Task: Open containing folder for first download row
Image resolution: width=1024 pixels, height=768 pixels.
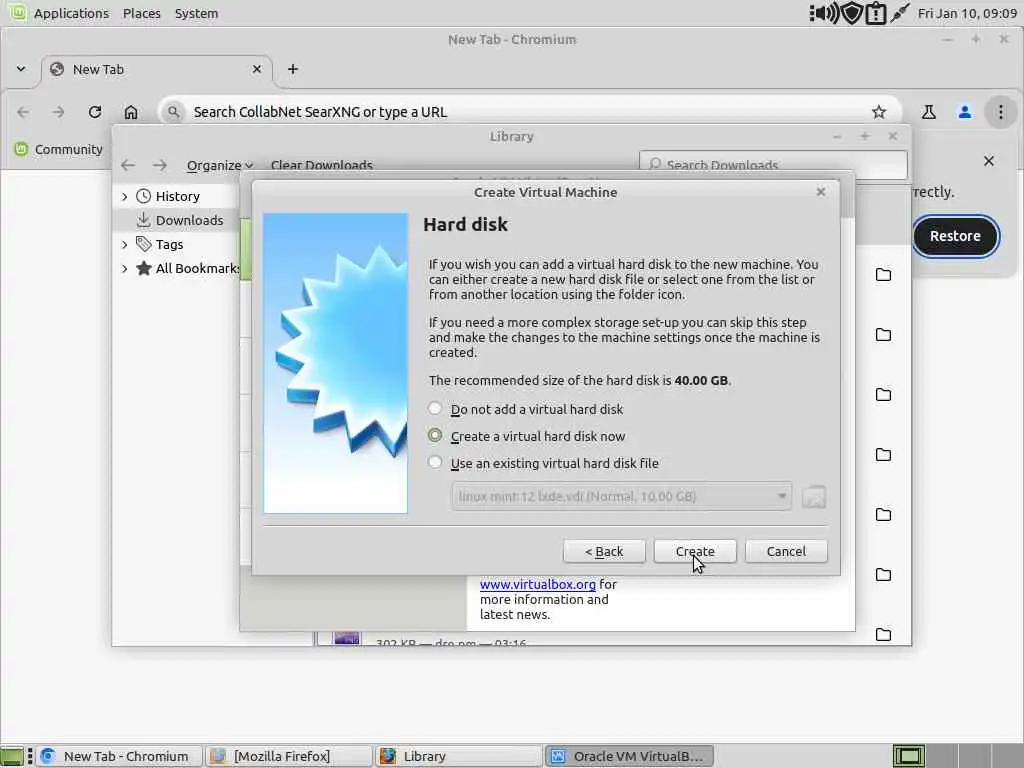Action: [884, 274]
